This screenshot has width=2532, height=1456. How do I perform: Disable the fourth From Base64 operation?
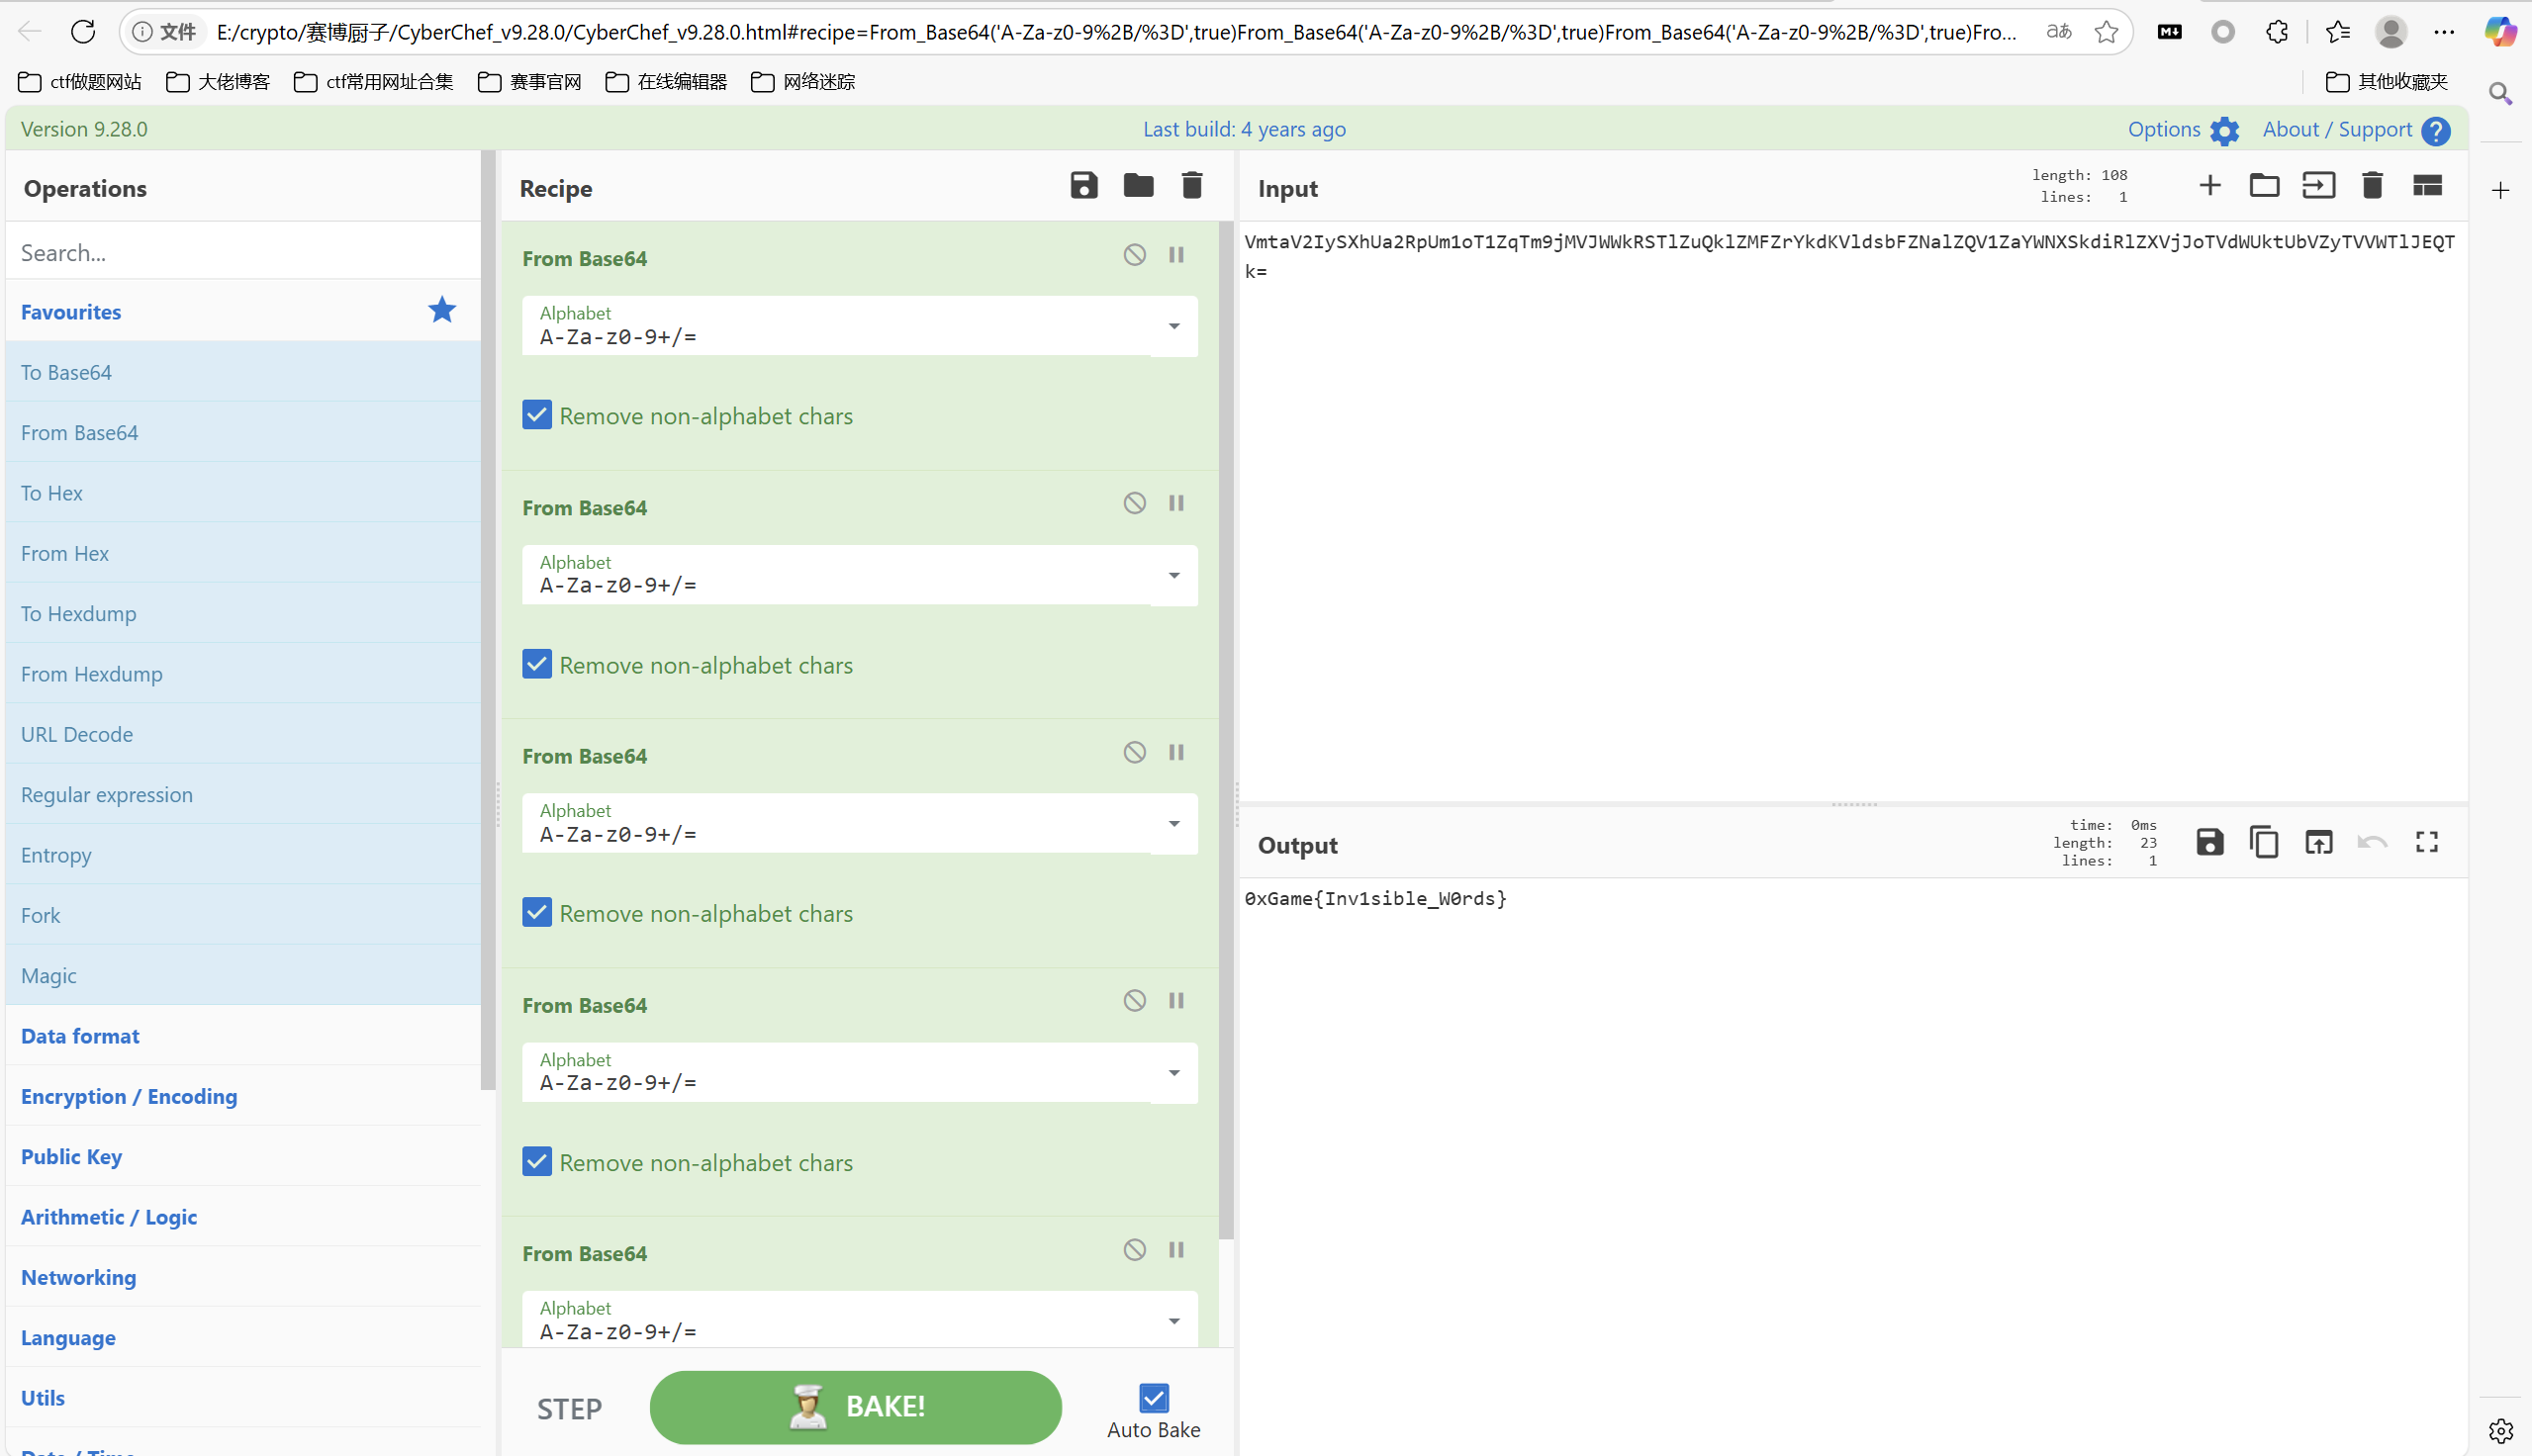(x=1134, y=1001)
